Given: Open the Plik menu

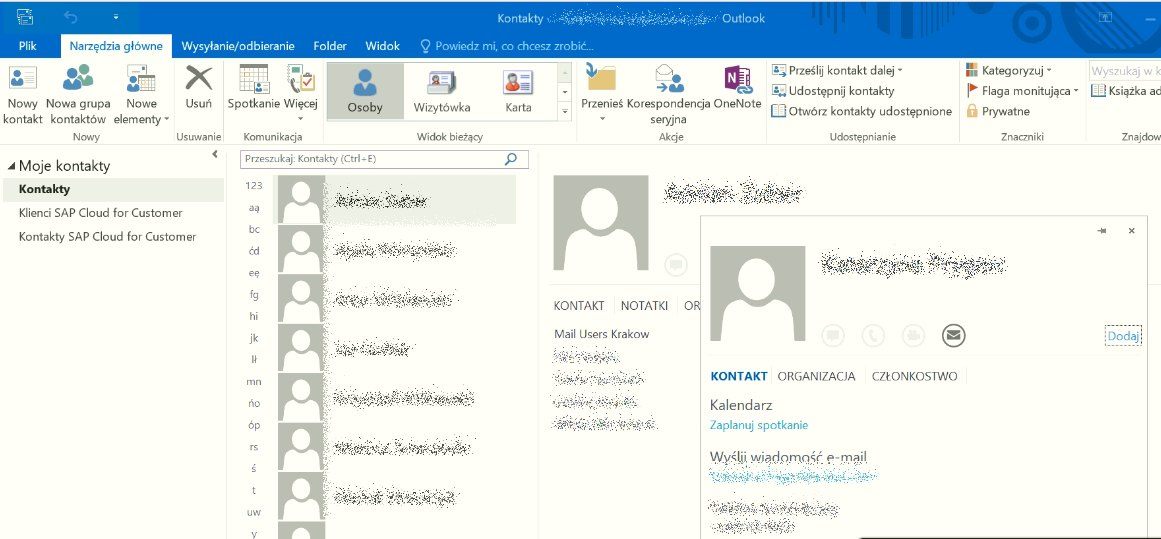Looking at the screenshot, I should 28,46.
